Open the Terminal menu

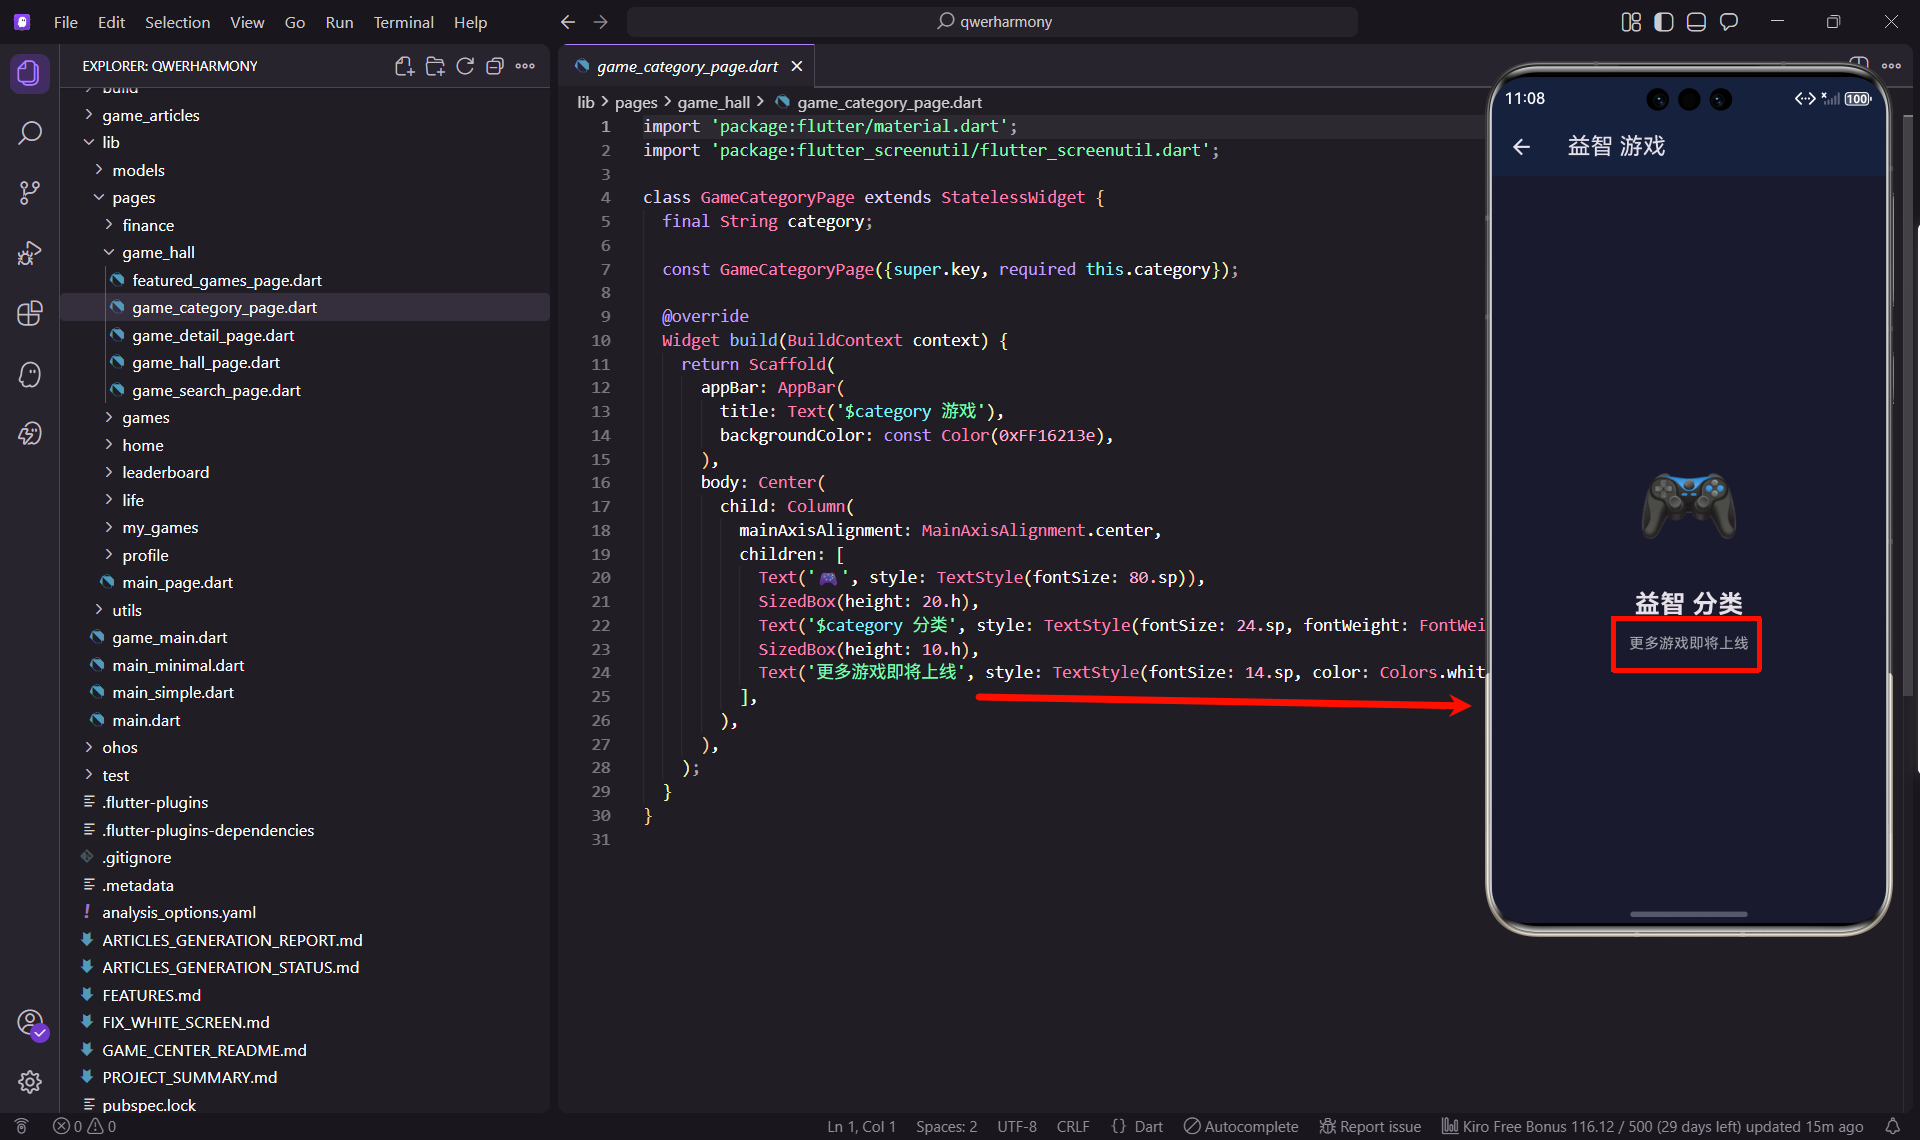[403, 22]
